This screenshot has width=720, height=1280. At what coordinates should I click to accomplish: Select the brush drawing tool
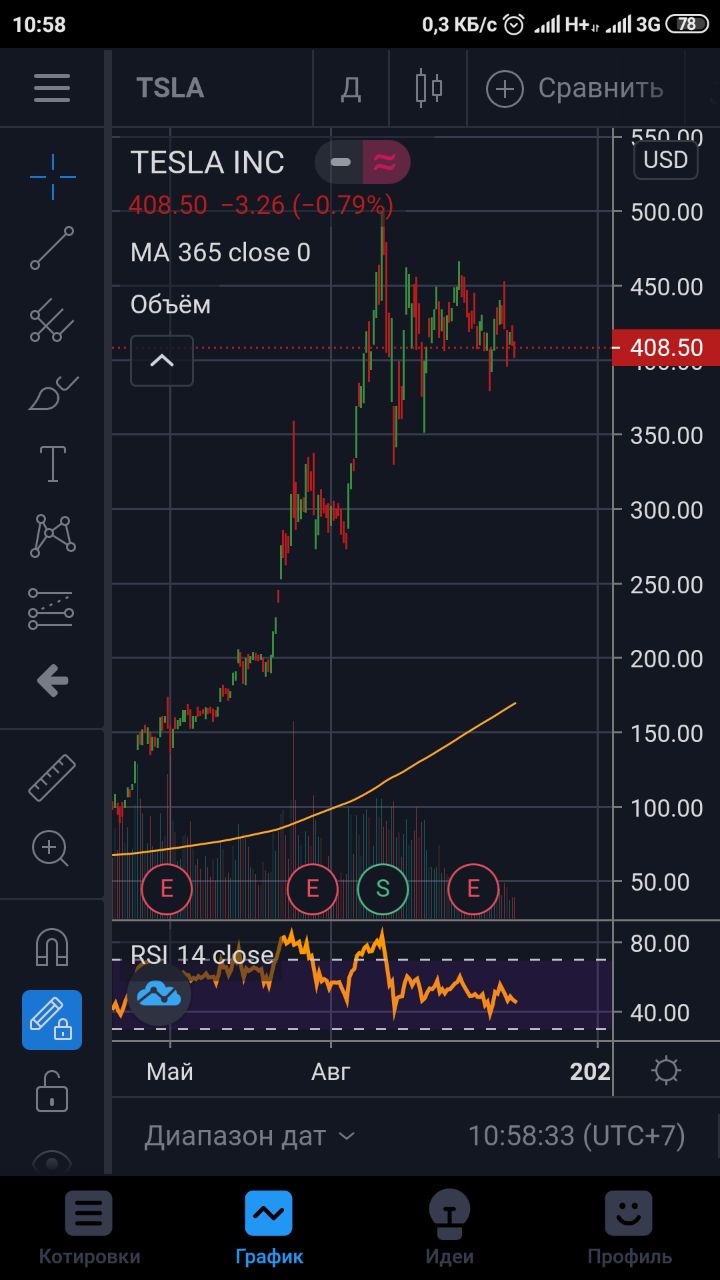[52, 392]
